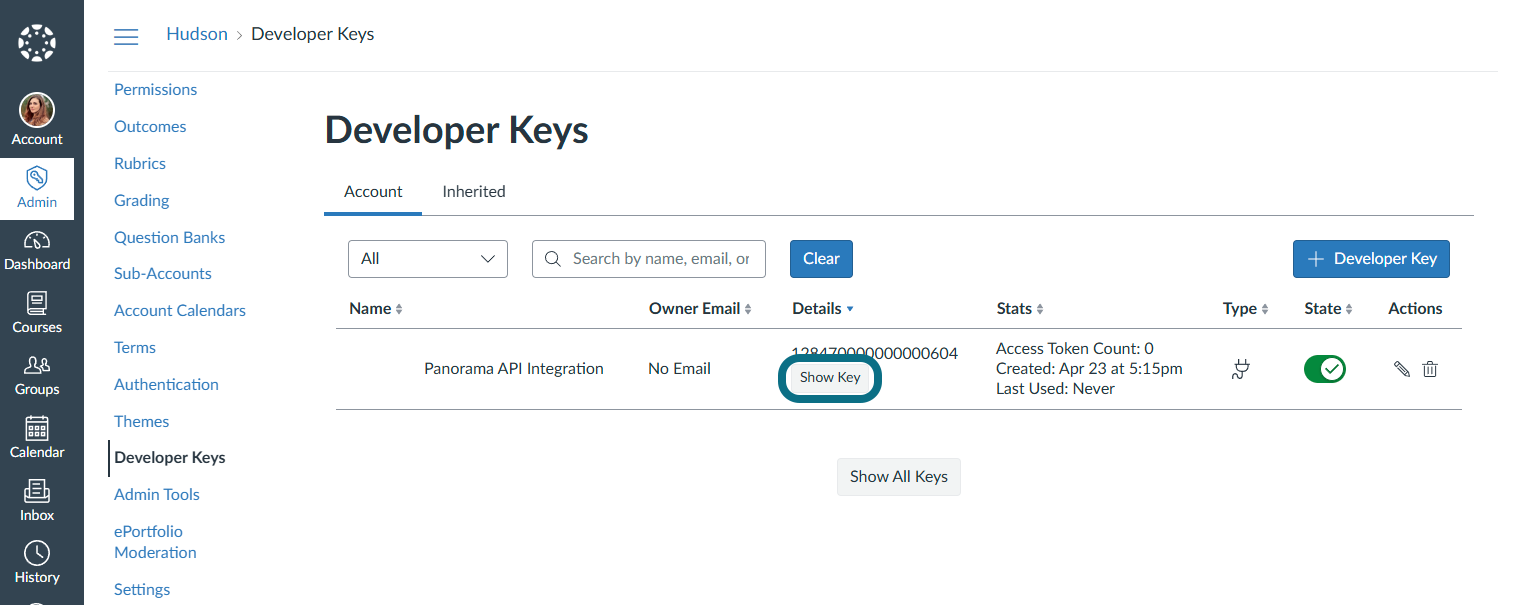Add a new Developer Key
Image resolution: width=1522 pixels, height=605 pixels.
coord(1371,258)
